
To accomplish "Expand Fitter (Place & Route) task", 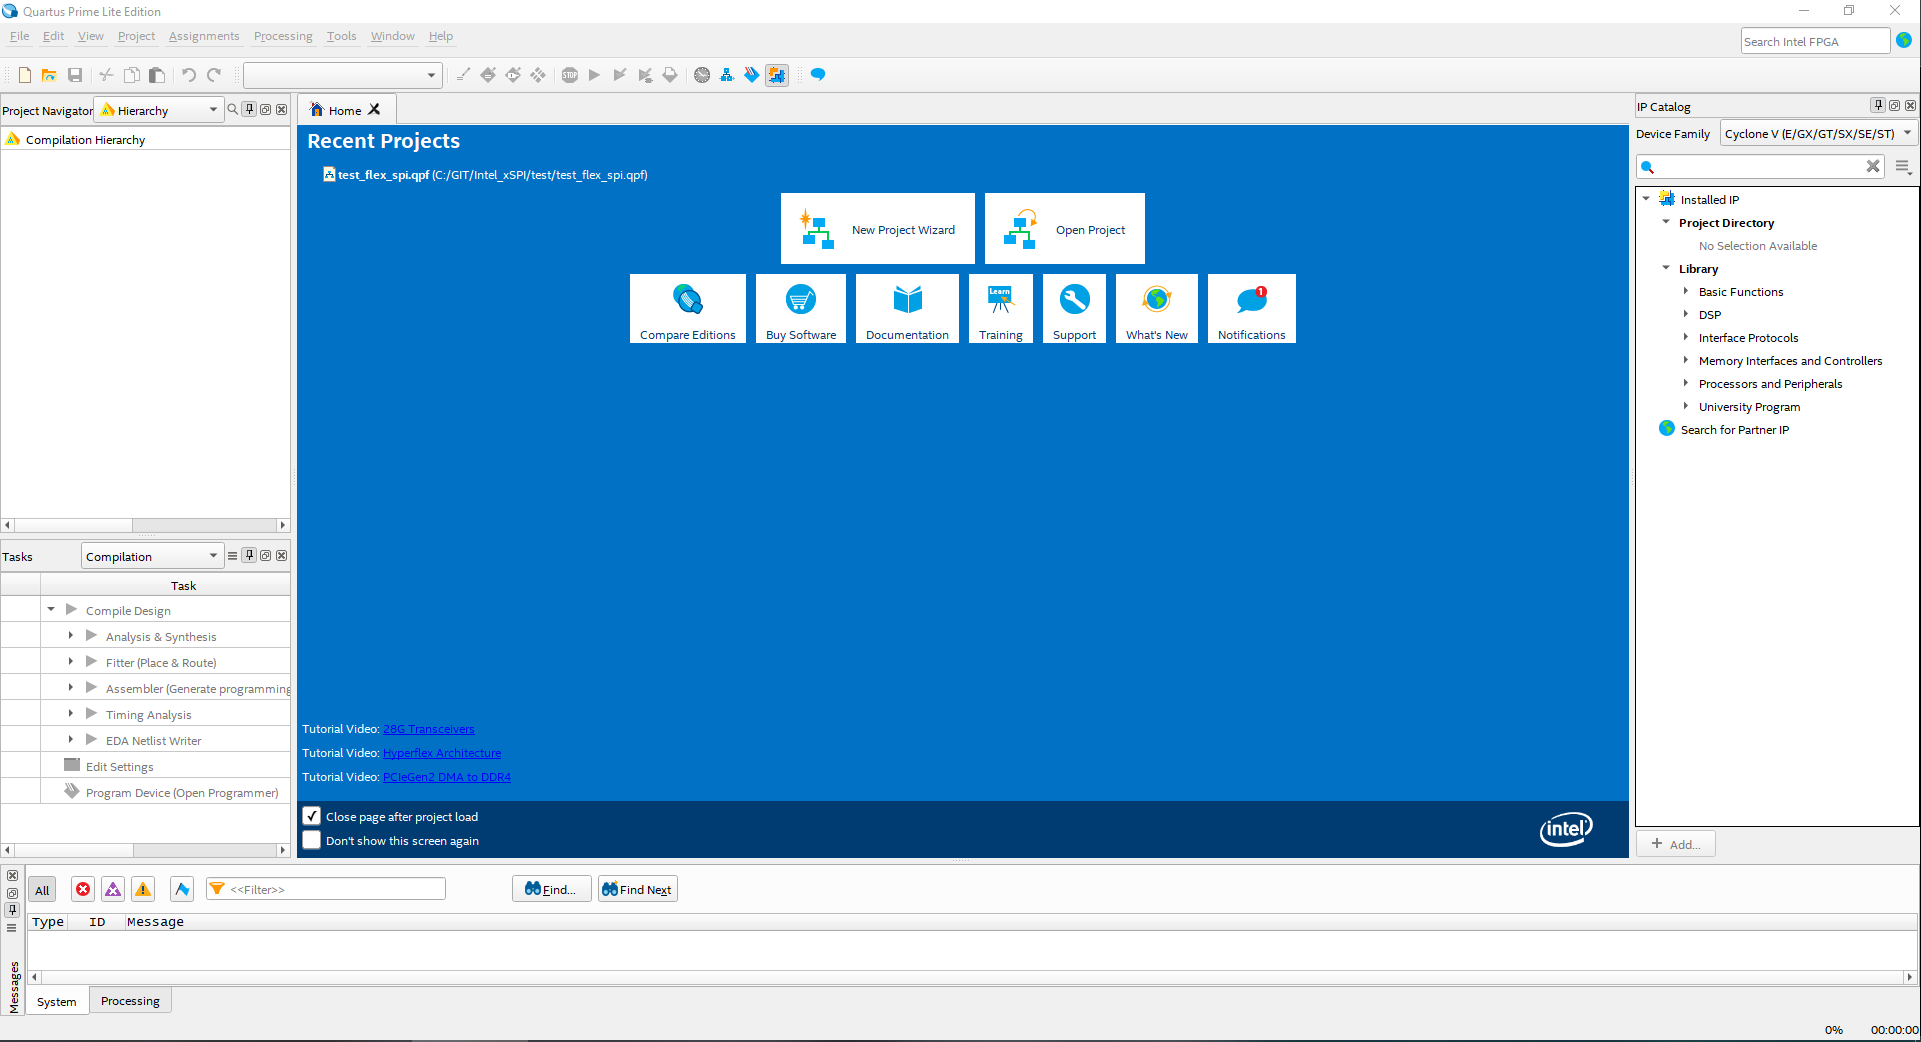I will (x=71, y=662).
